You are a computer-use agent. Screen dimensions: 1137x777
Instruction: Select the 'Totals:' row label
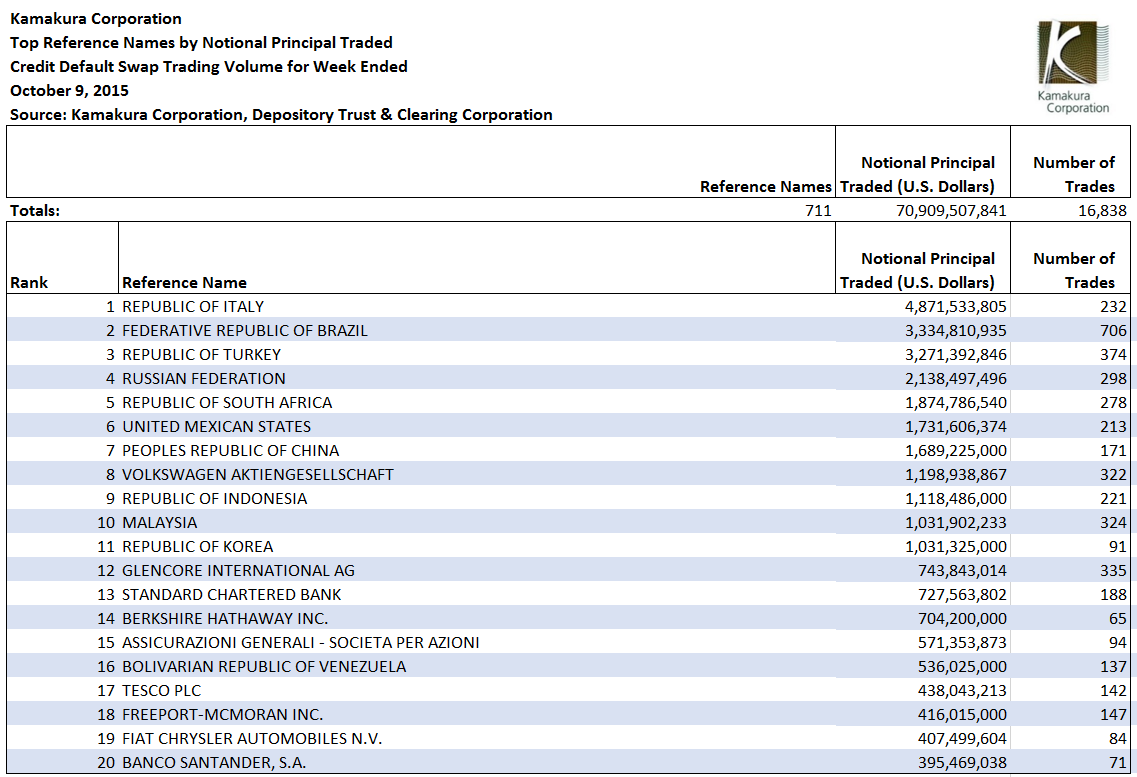[x=35, y=210]
